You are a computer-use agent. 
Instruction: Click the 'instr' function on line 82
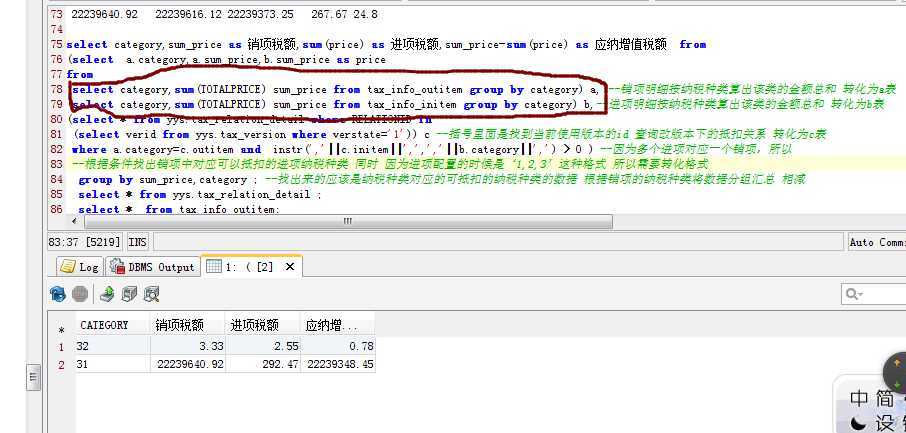tap(288, 150)
